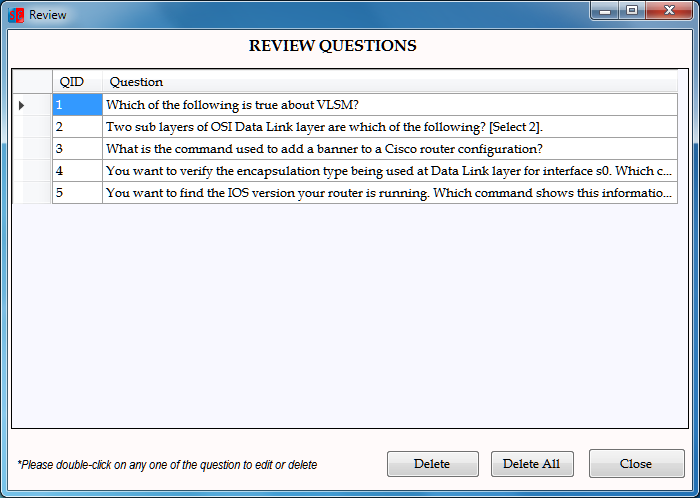Select the question about OSI Data Link sublayers
The height and width of the screenshot is (498, 700).
390,127
